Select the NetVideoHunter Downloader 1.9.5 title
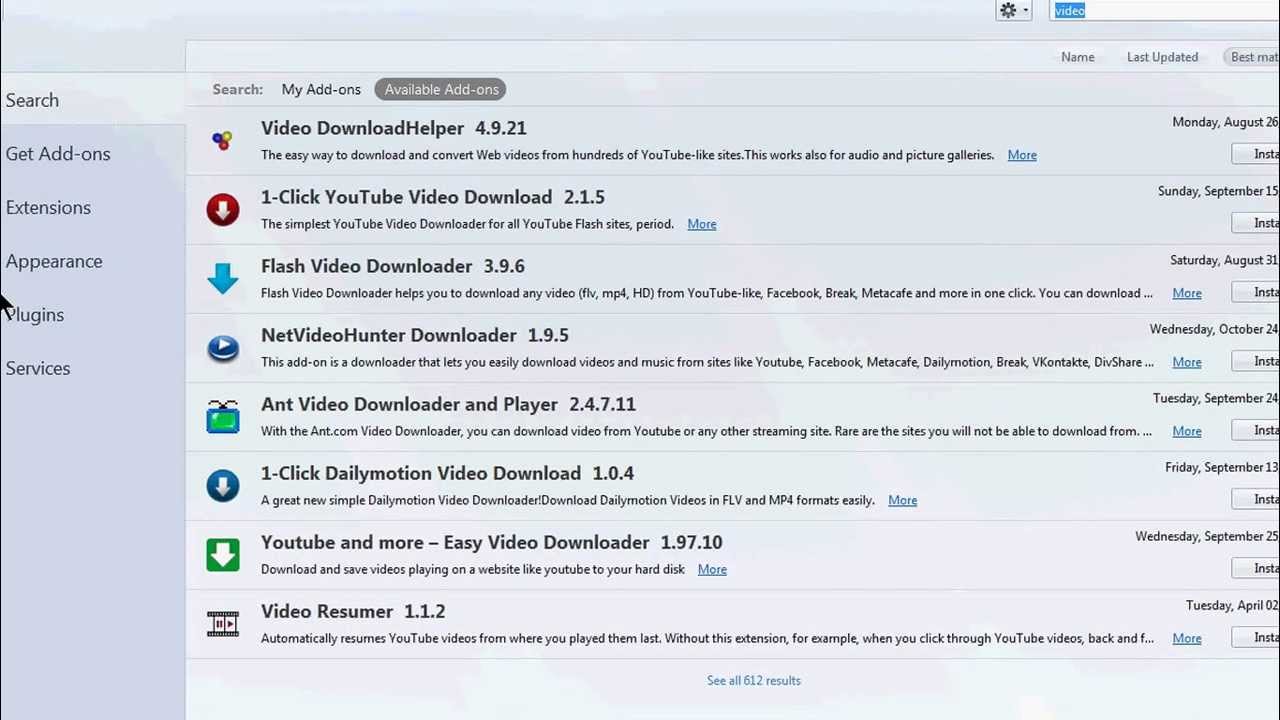The height and width of the screenshot is (720, 1280). coord(415,335)
